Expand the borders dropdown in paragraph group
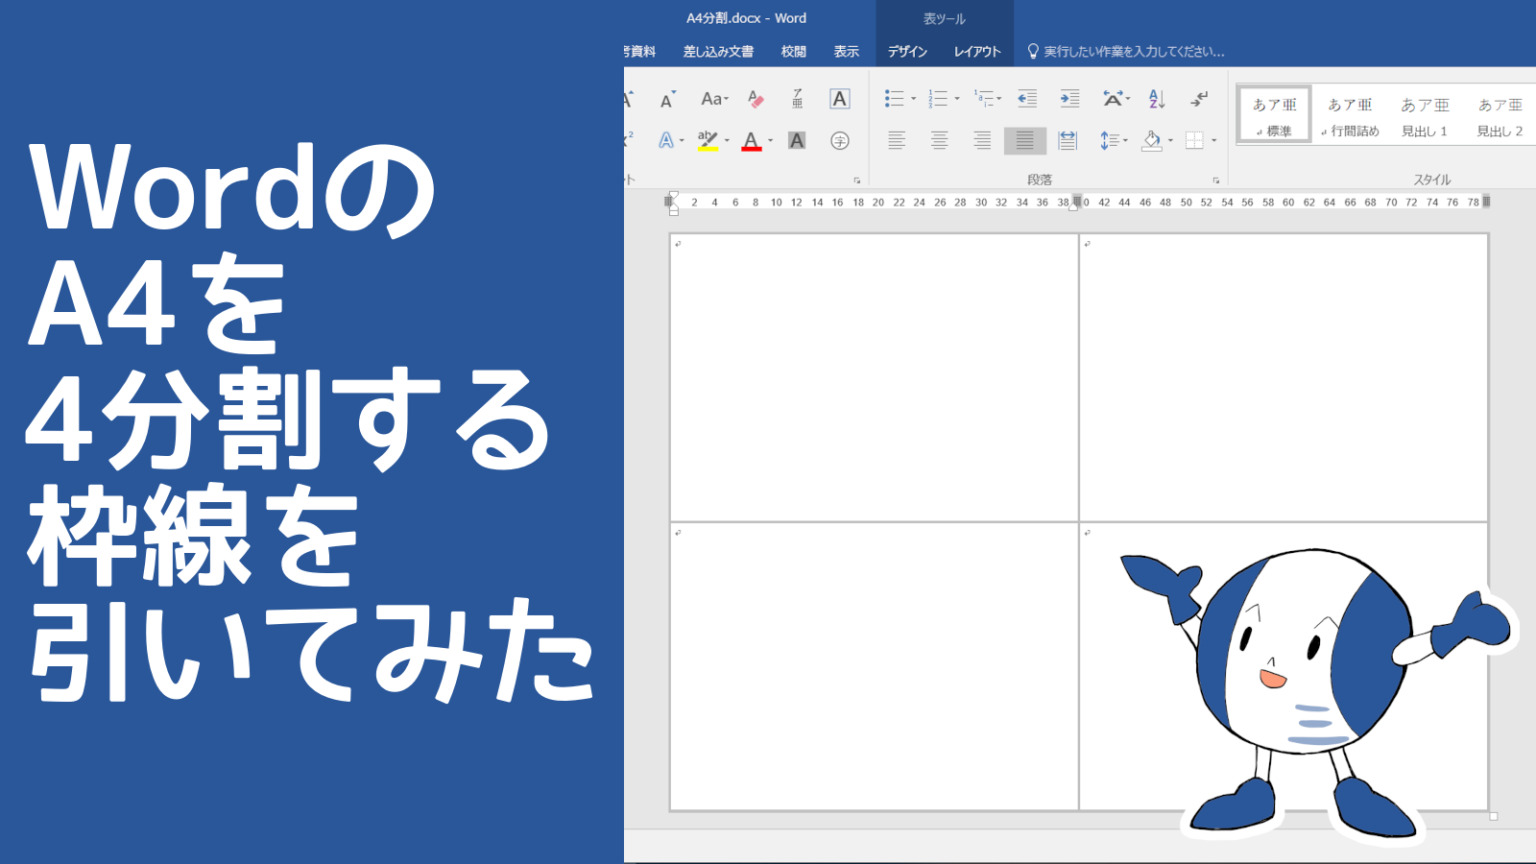 click(1213, 140)
